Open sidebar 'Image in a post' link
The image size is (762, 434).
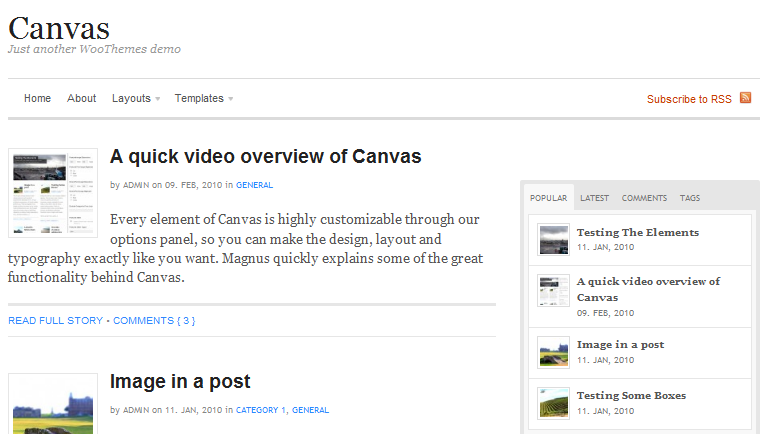tap(620, 345)
